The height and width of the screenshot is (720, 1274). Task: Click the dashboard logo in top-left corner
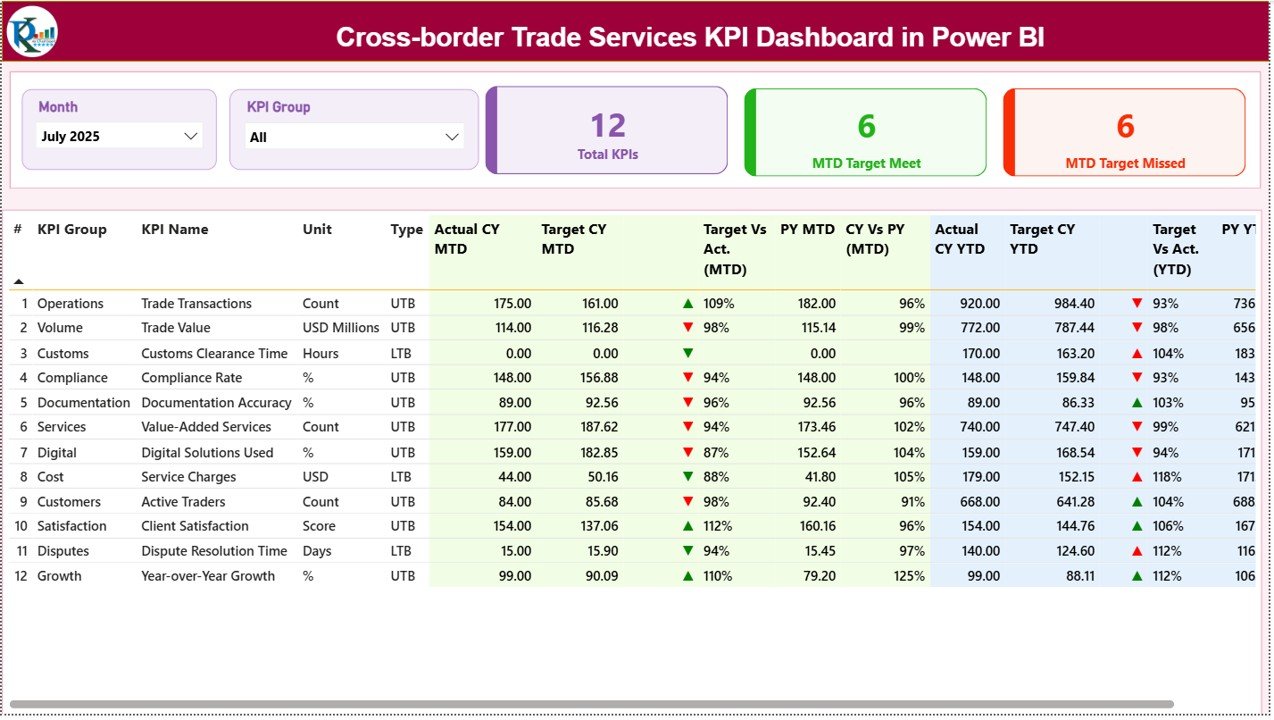[33, 31]
